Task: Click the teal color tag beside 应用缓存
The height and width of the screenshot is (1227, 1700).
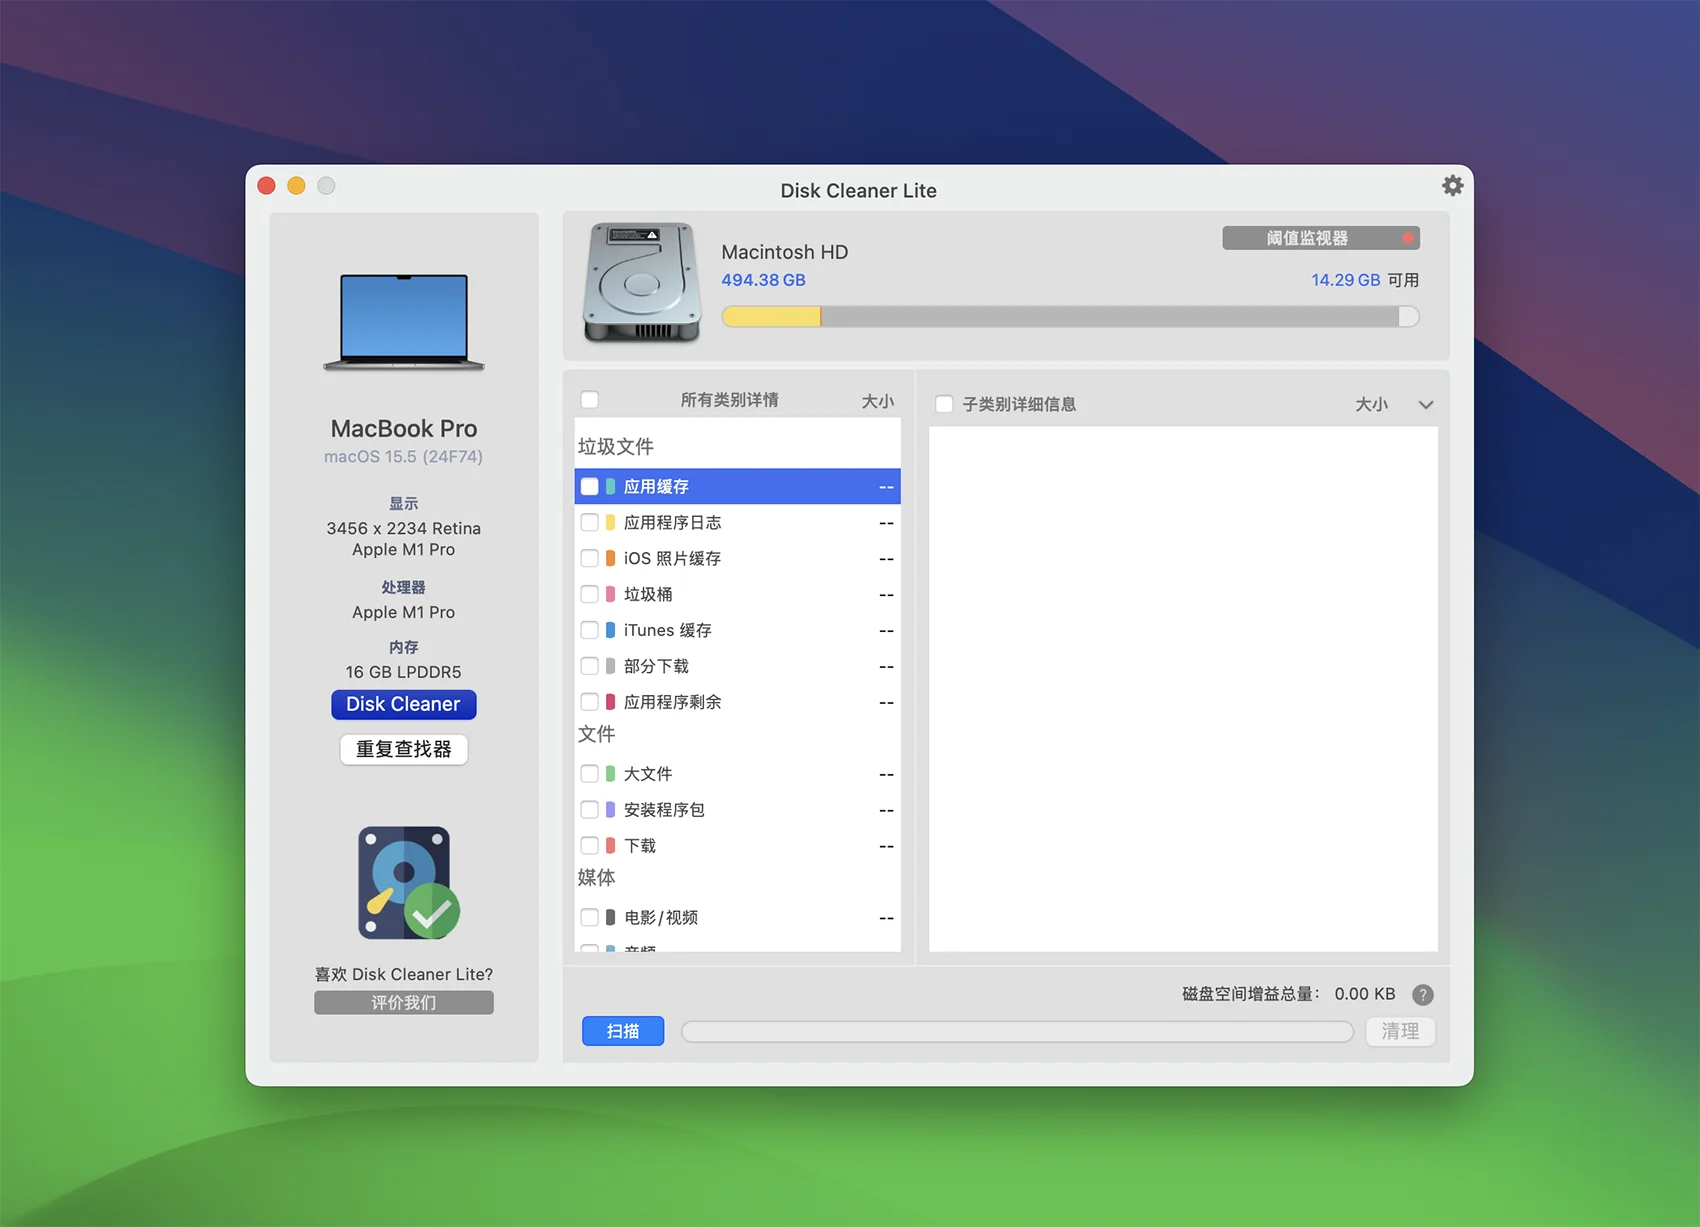Action: 610,486
